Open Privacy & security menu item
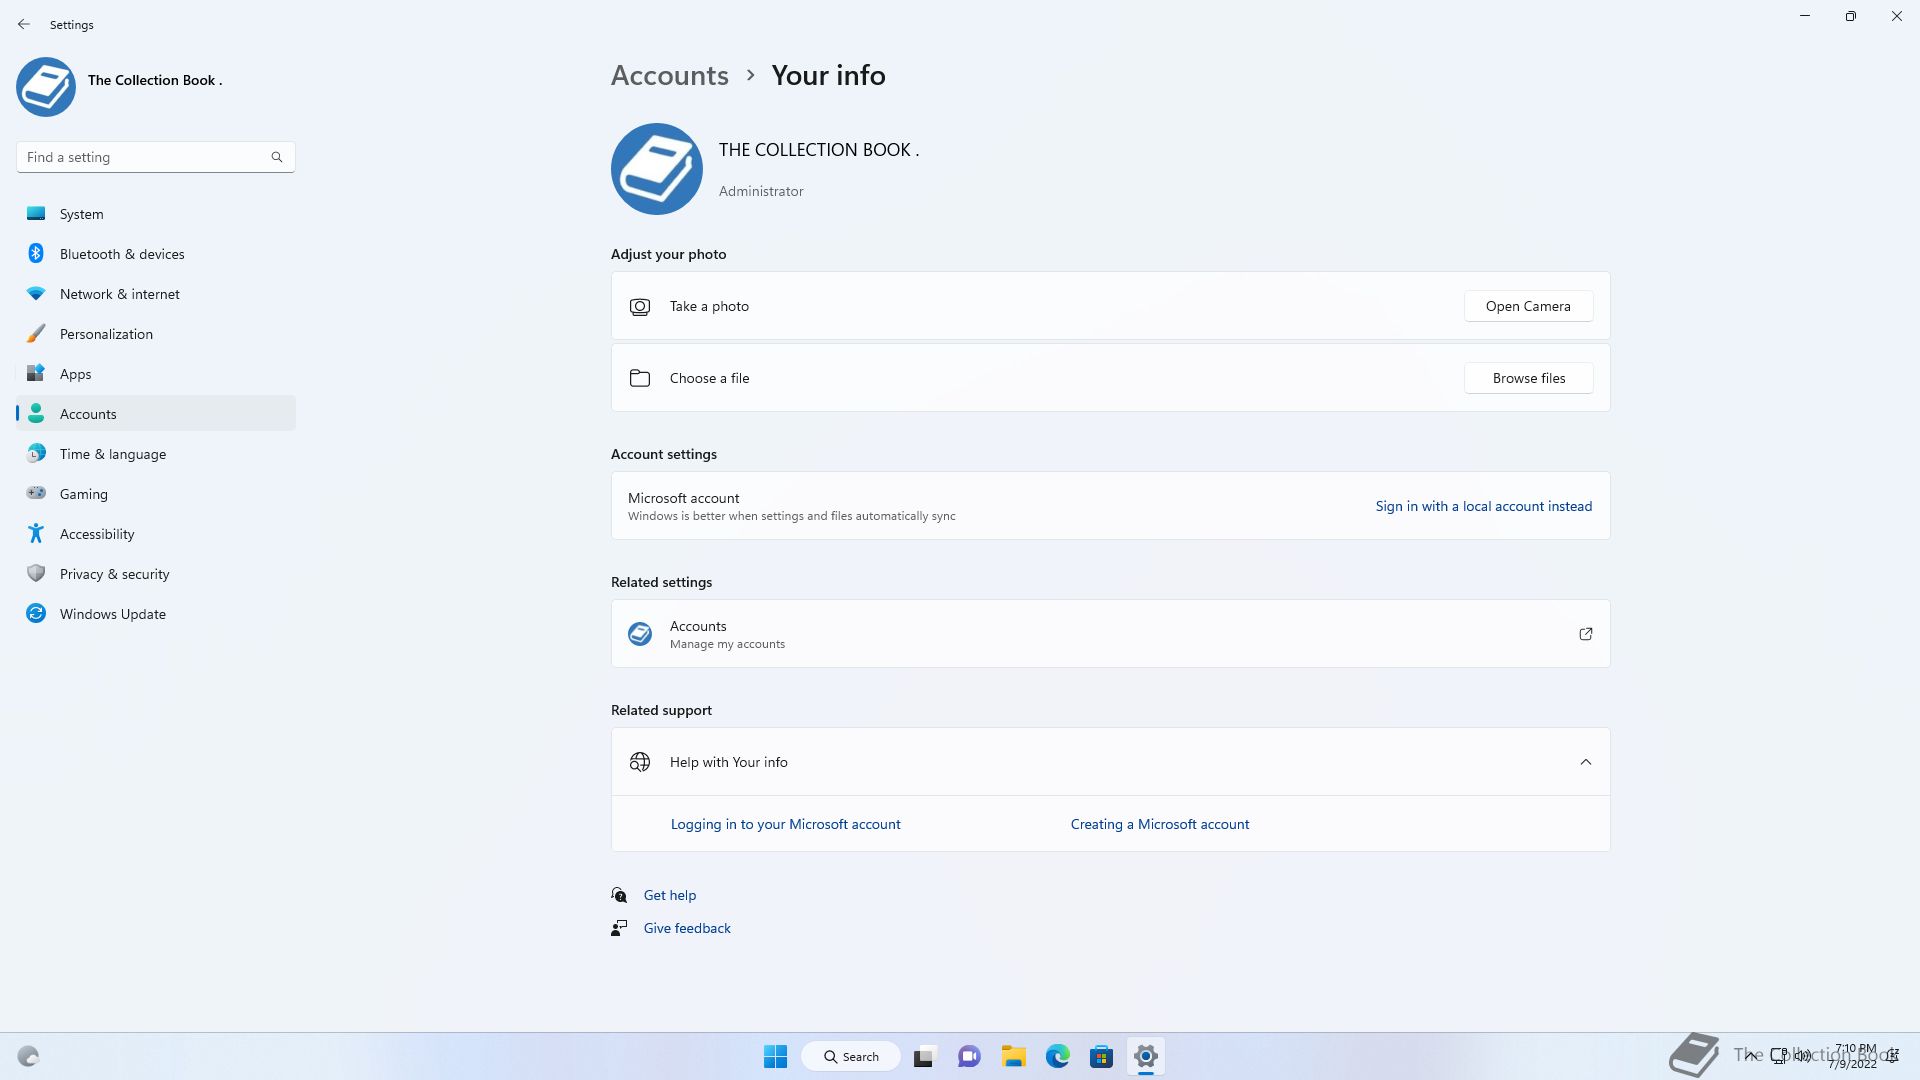The width and height of the screenshot is (1920, 1080). coord(156,574)
